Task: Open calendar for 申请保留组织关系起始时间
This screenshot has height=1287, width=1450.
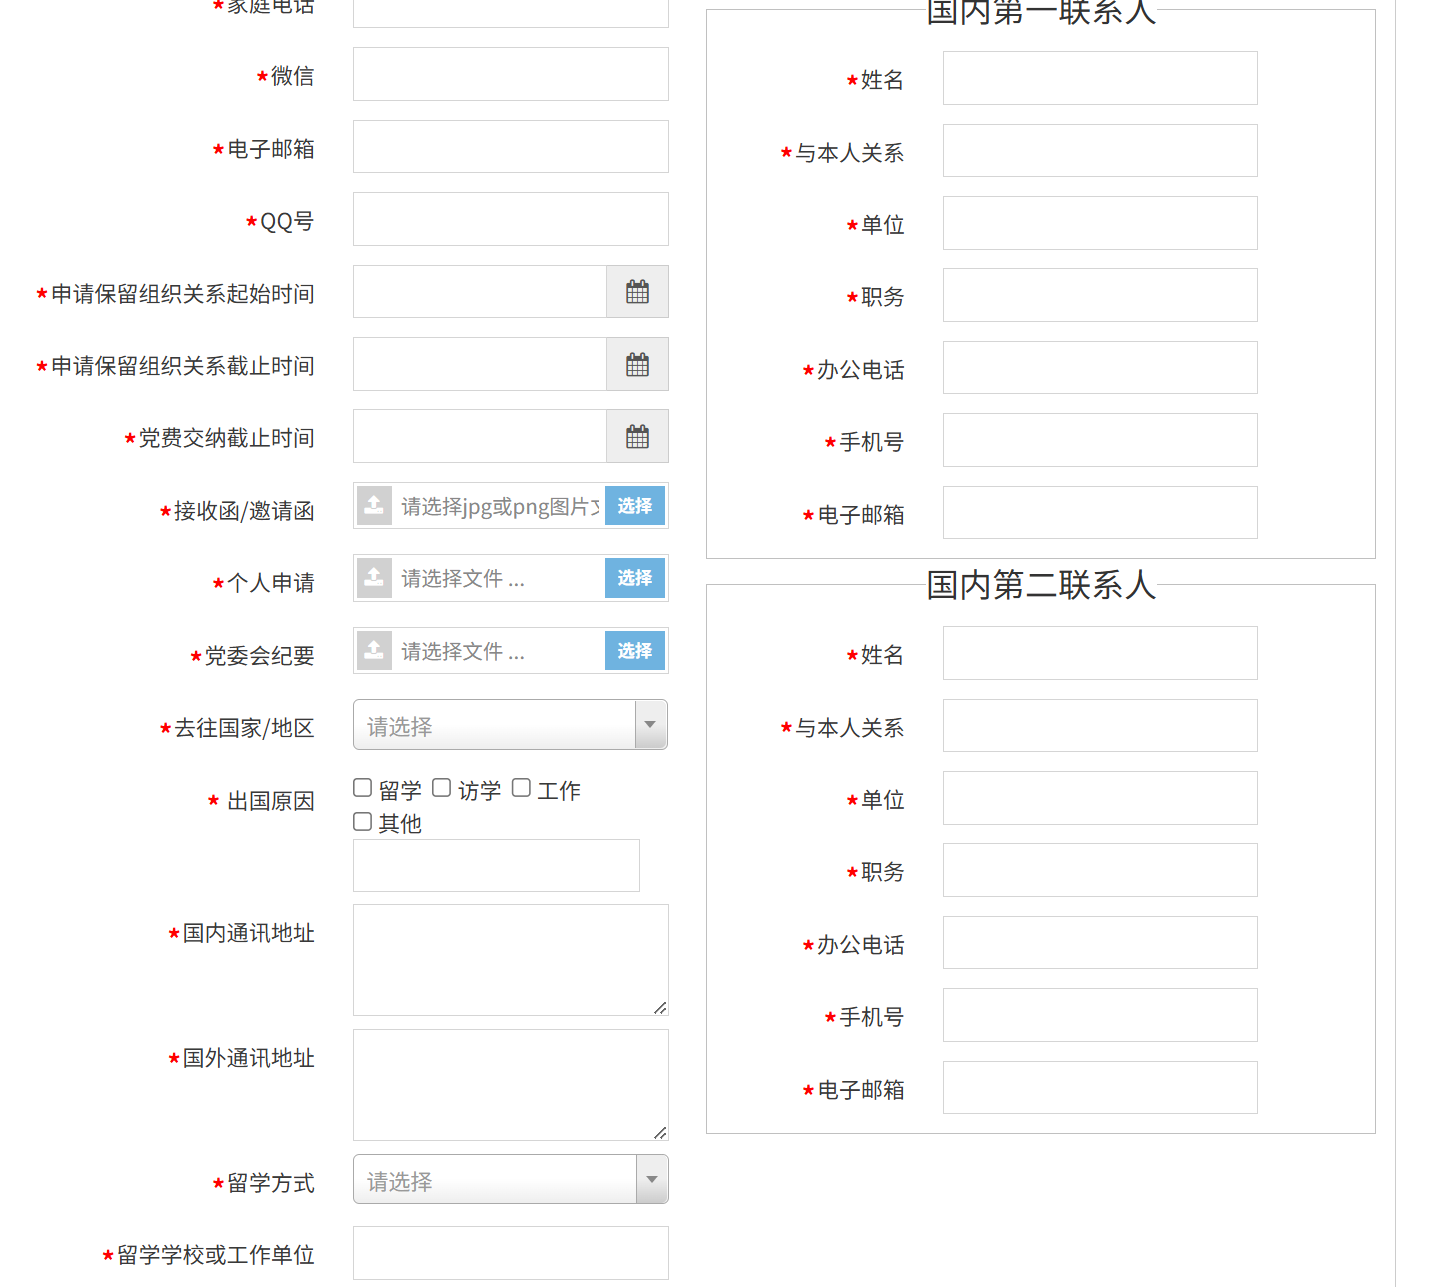Action: coord(637,292)
